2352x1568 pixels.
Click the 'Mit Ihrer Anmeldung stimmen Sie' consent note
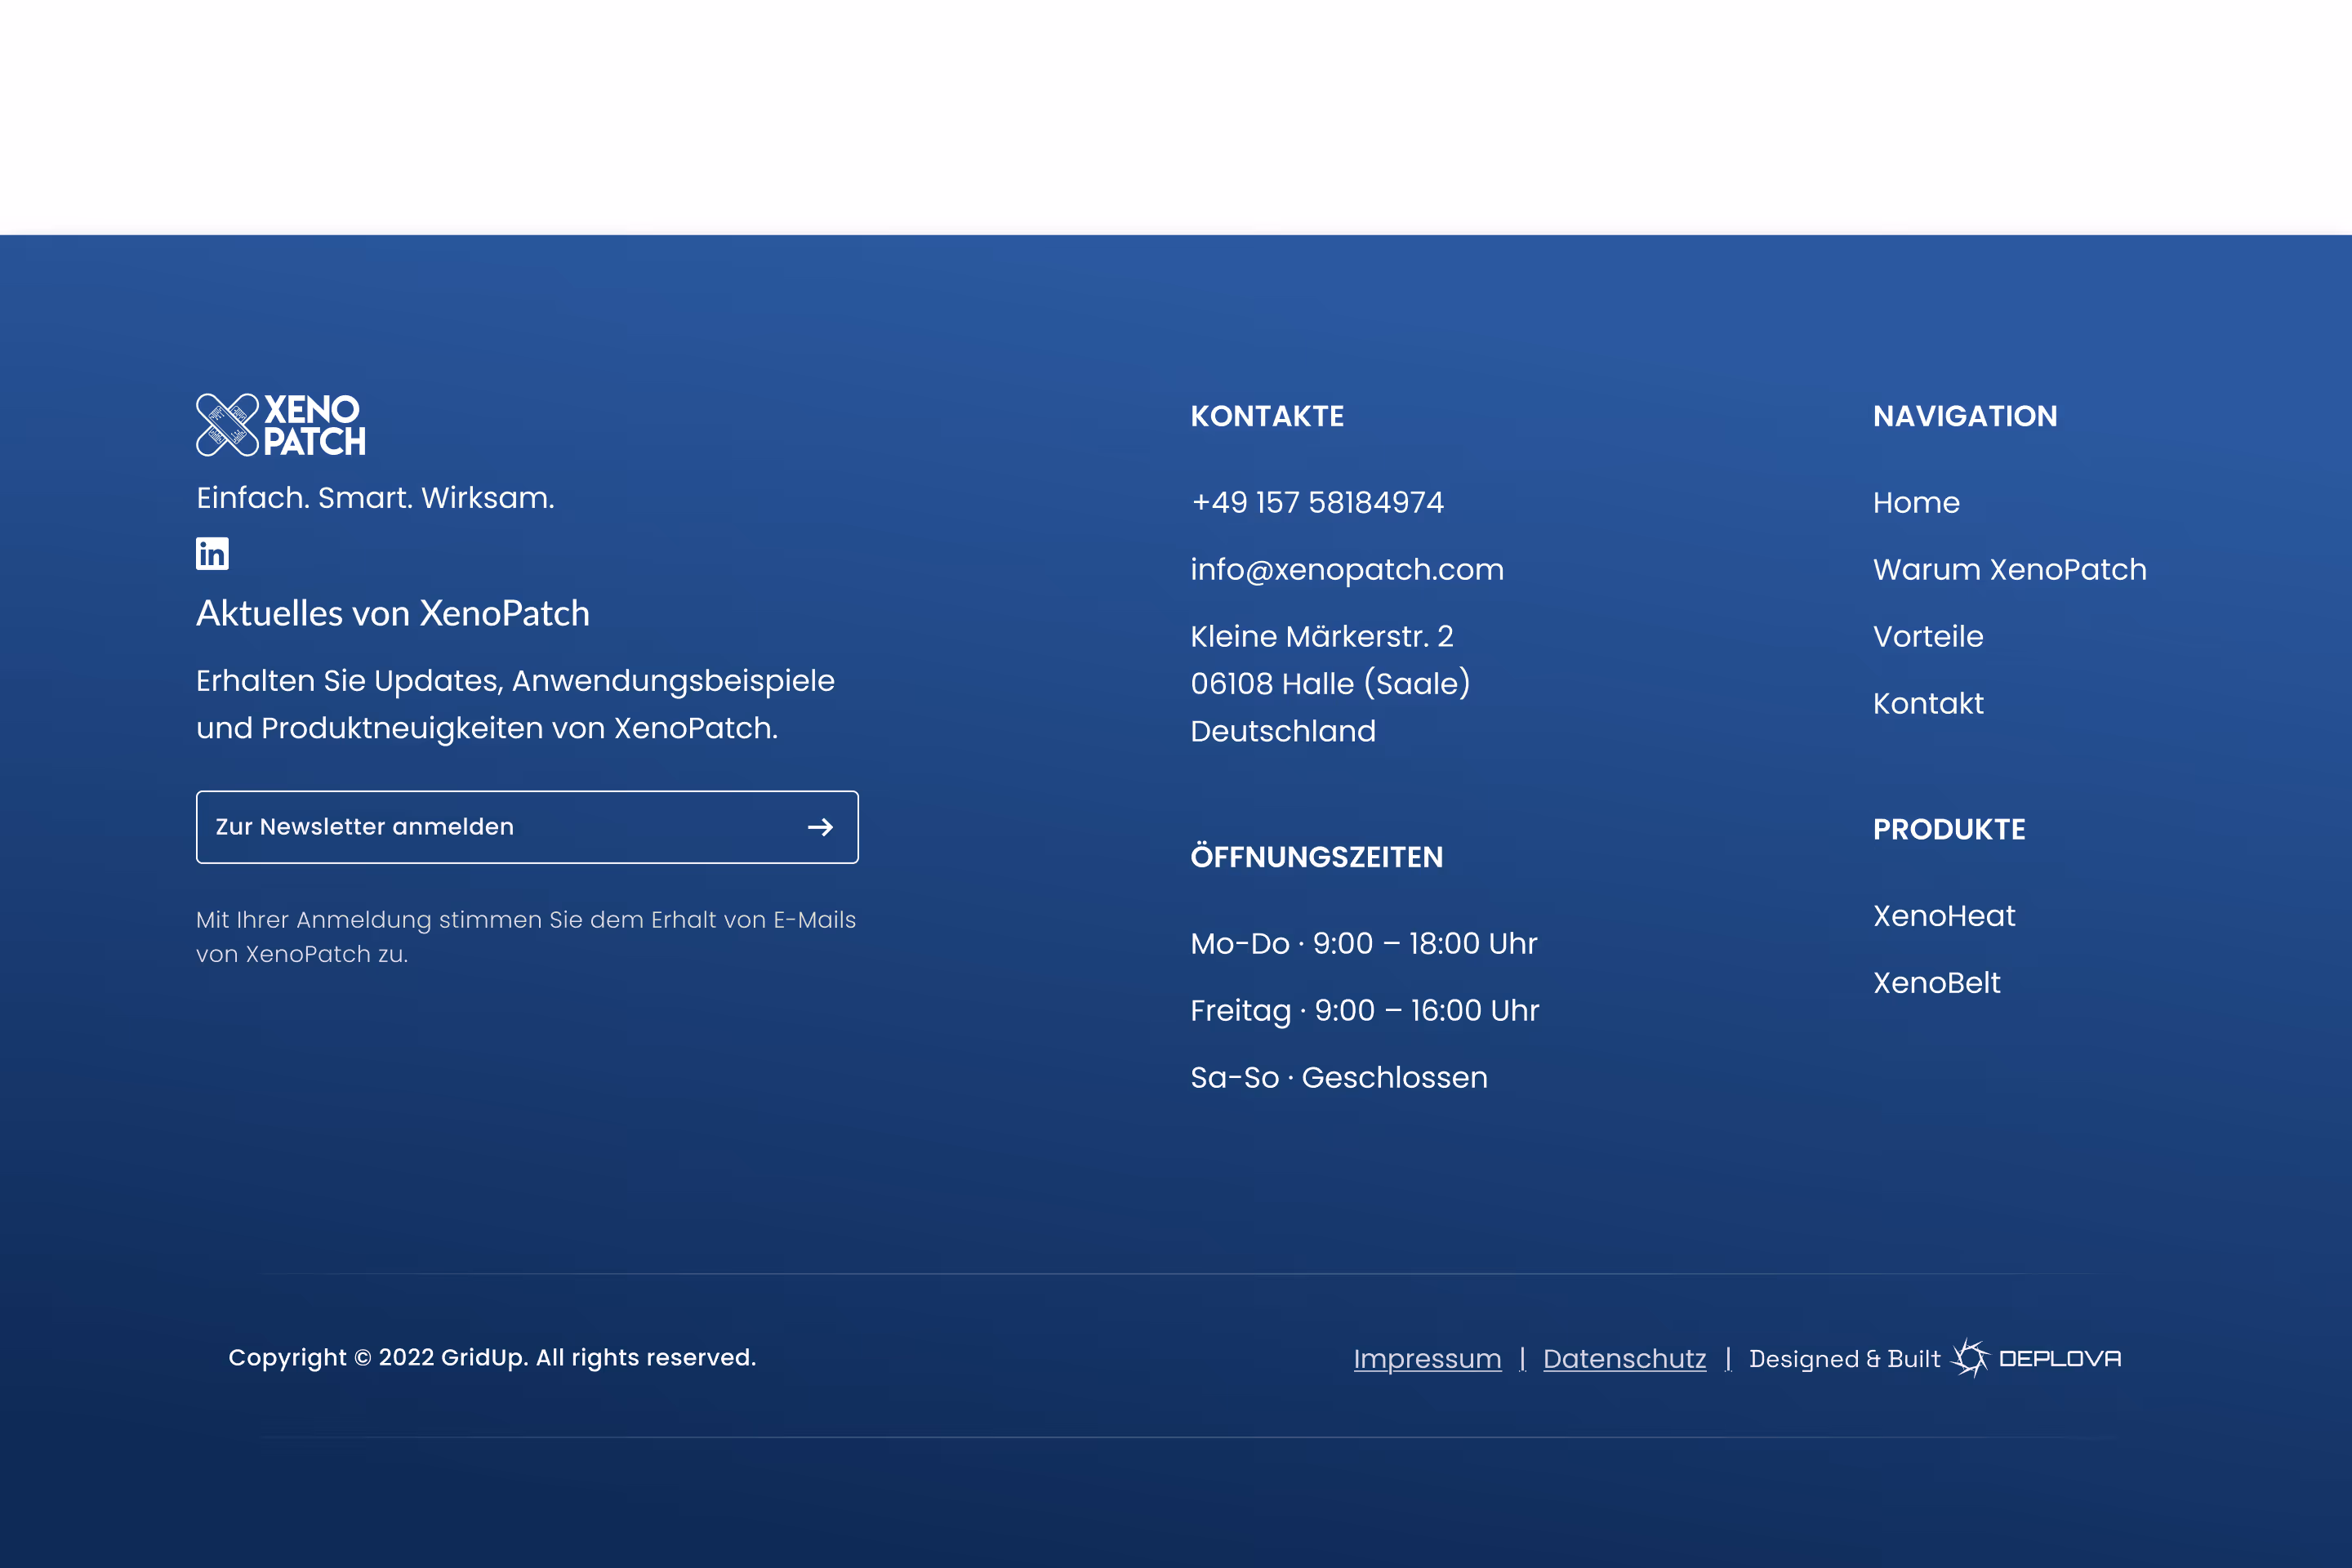(x=526, y=936)
